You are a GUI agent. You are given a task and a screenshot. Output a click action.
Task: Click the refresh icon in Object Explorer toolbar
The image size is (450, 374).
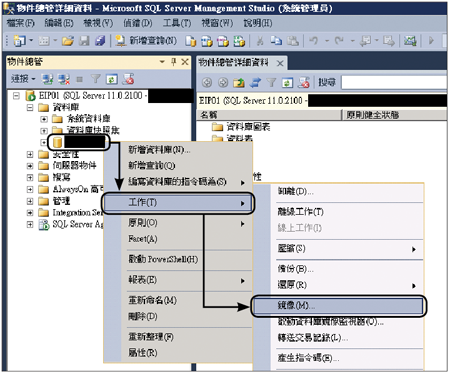(111, 79)
